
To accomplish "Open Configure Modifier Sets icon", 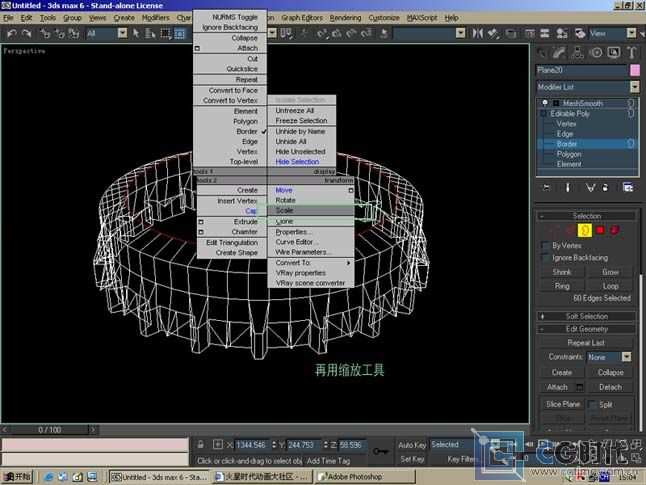I will click(x=628, y=188).
